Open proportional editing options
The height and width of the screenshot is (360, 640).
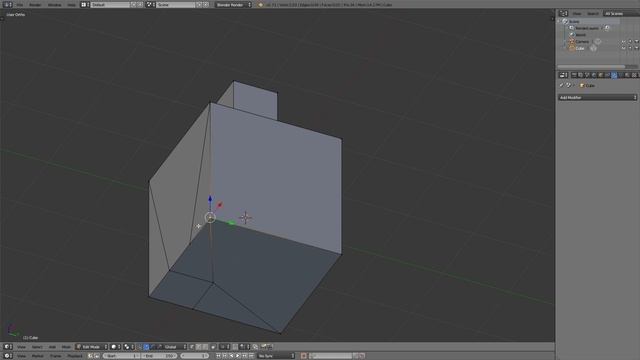point(225,347)
